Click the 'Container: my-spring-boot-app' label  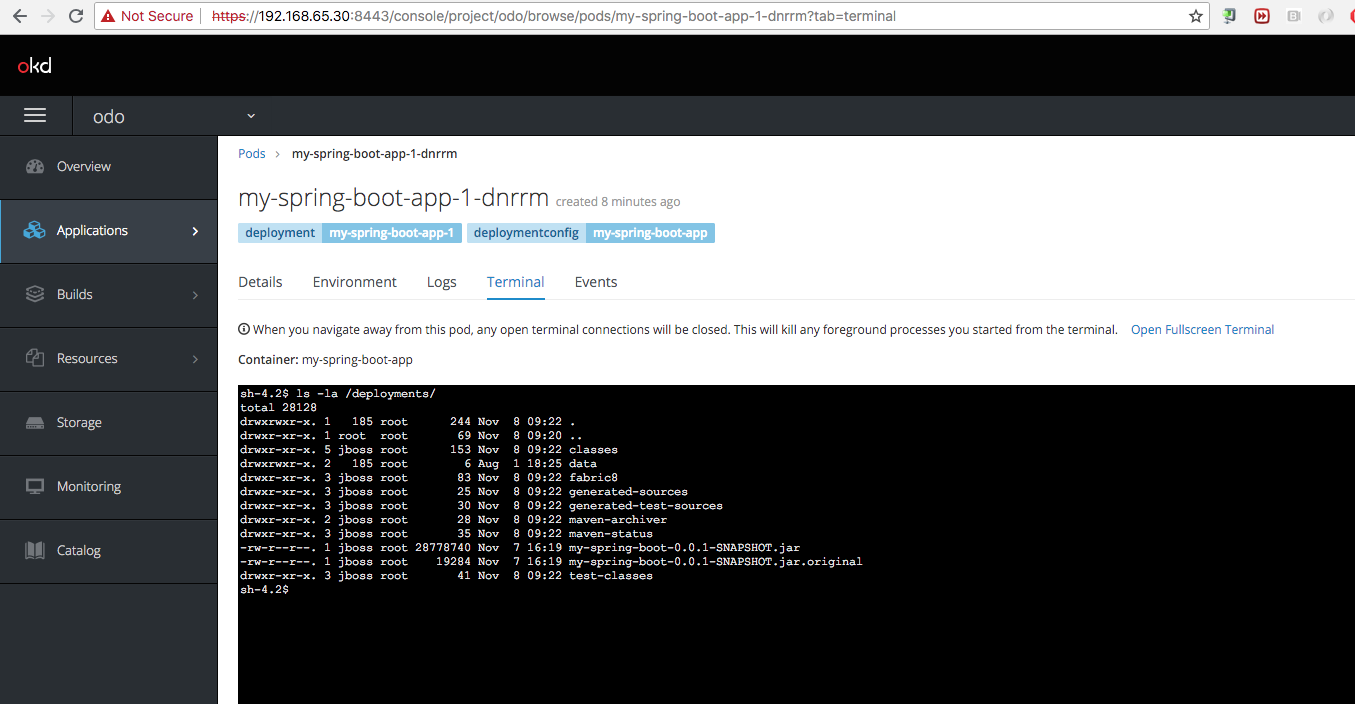pos(325,360)
